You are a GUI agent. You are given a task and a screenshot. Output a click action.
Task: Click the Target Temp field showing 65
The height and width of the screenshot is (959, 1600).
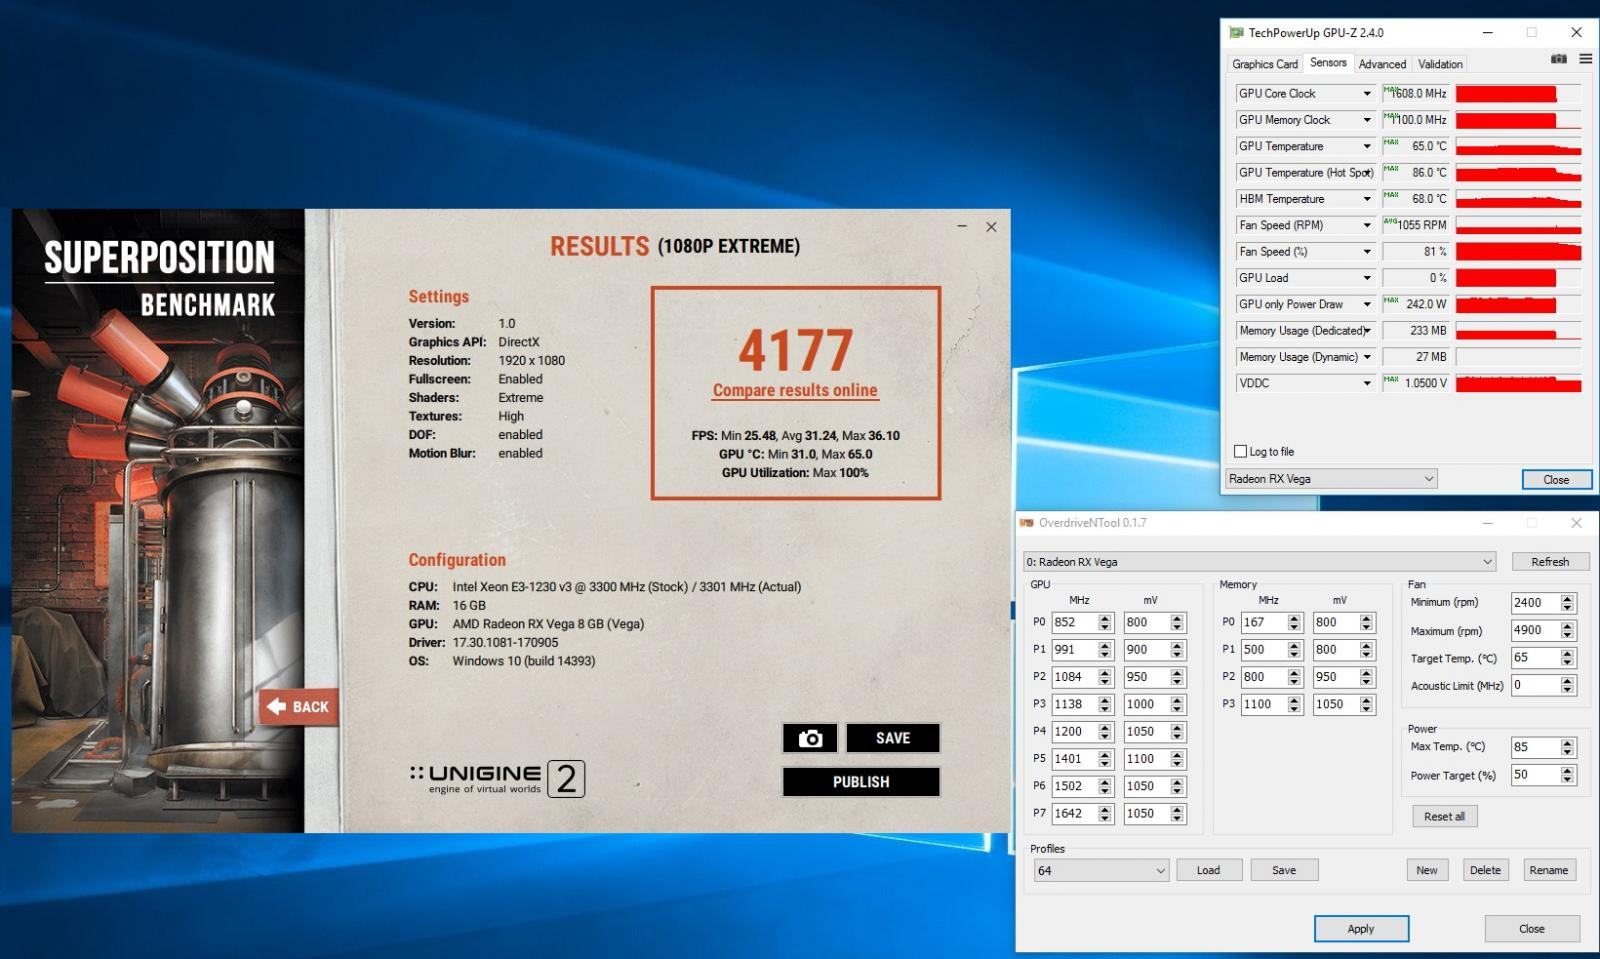(x=1535, y=658)
